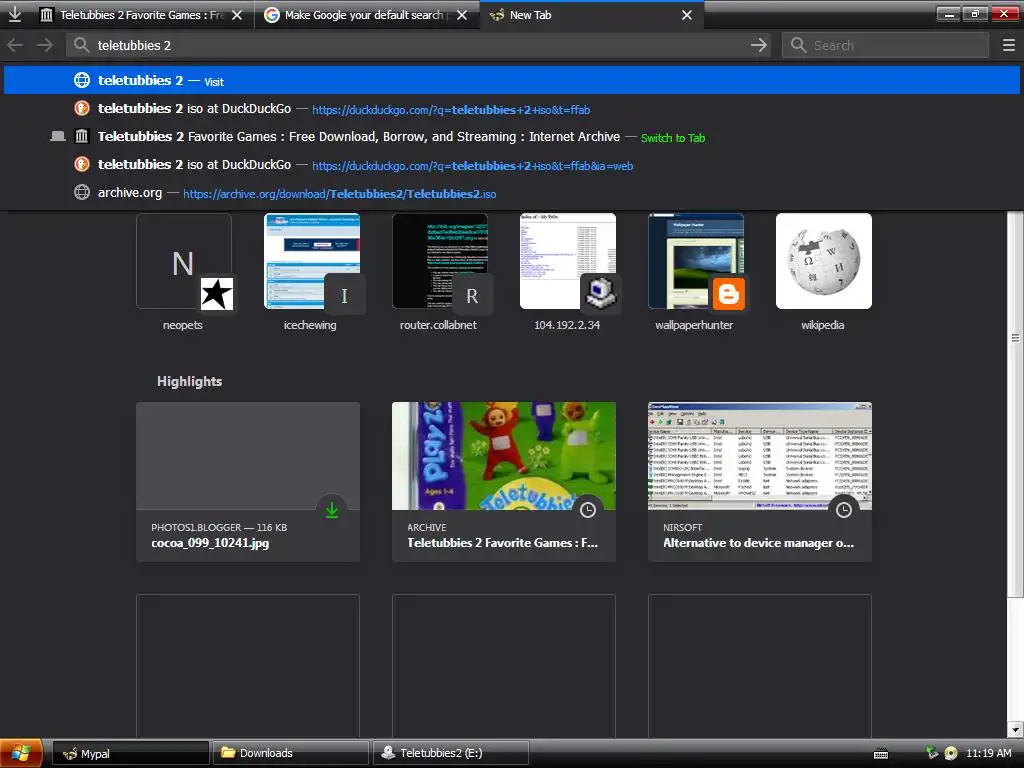Open the hamburger menu button

click(x=1008, y=45)
